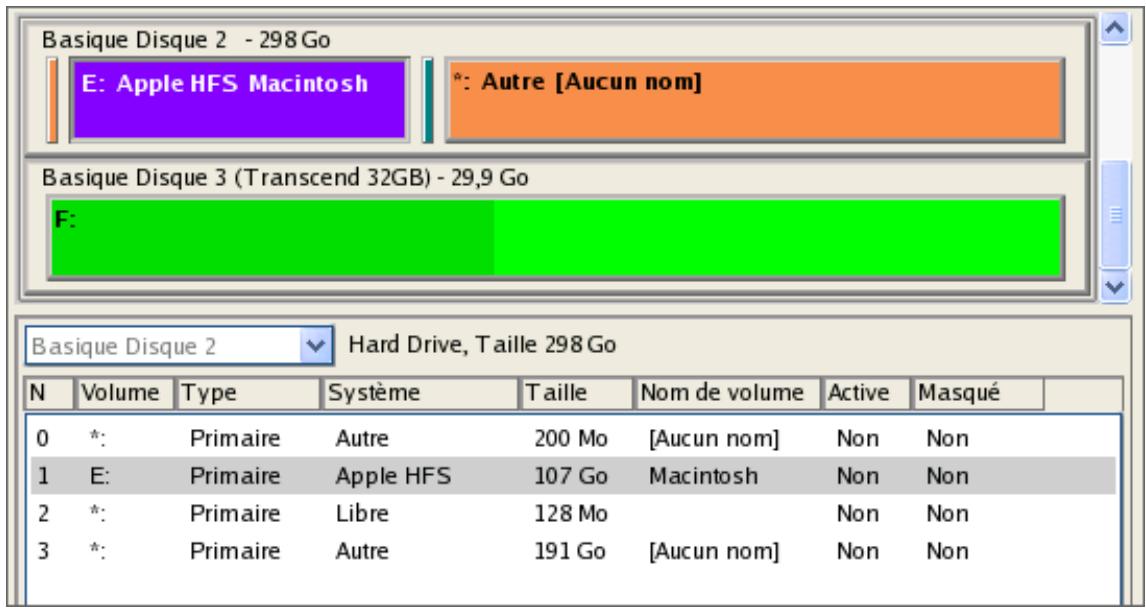Click the scroll up arrow of disk map
1146x609 pixels.
[1115, 30]
